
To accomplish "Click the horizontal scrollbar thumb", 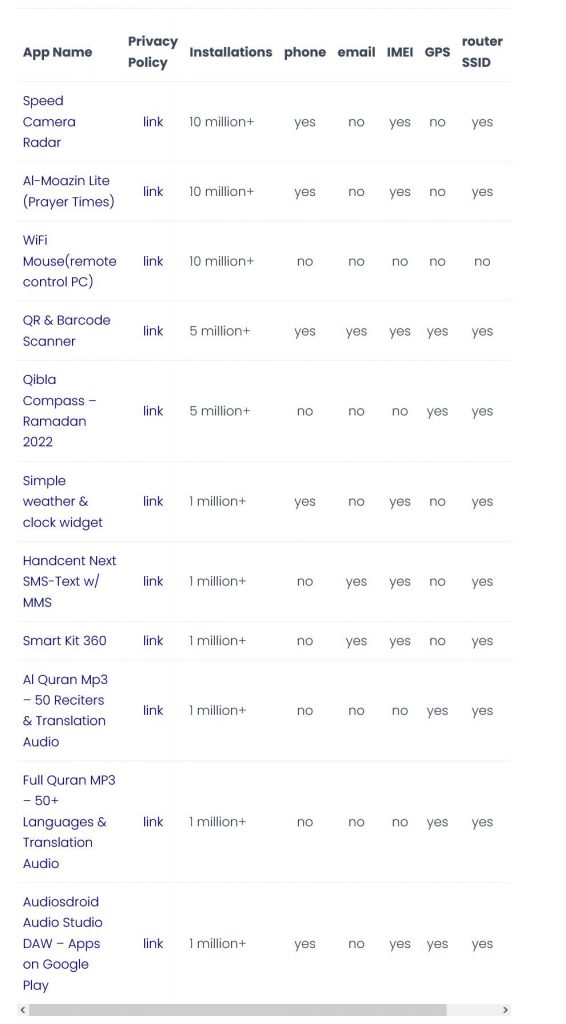I will click(238, 1010).
